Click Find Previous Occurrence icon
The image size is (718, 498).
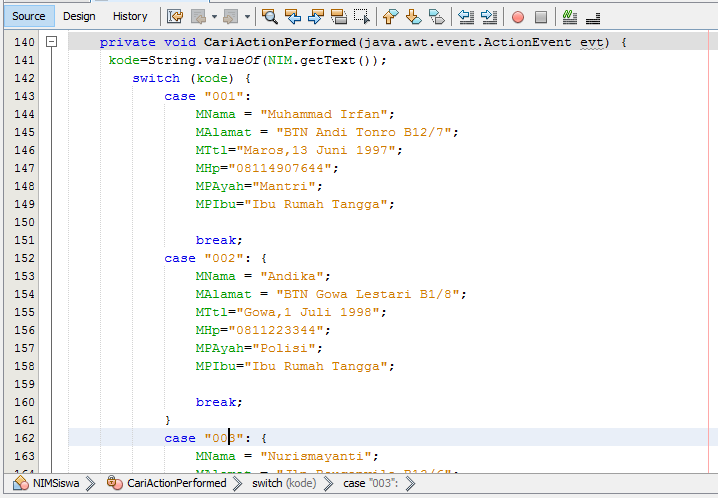click(x=293, y=17)
